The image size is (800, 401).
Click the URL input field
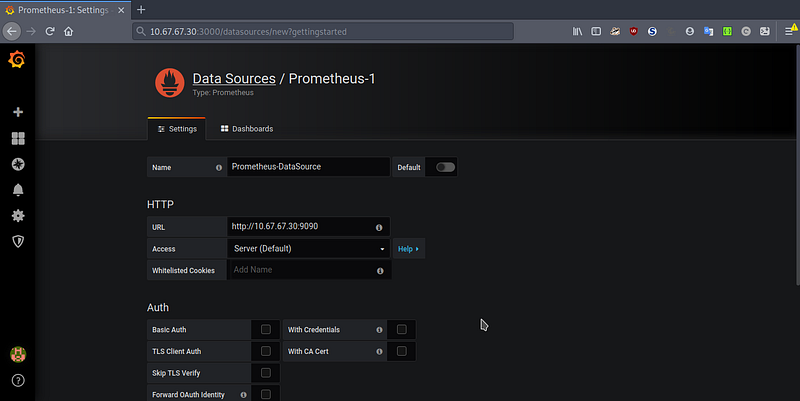[x=309, y=227]
